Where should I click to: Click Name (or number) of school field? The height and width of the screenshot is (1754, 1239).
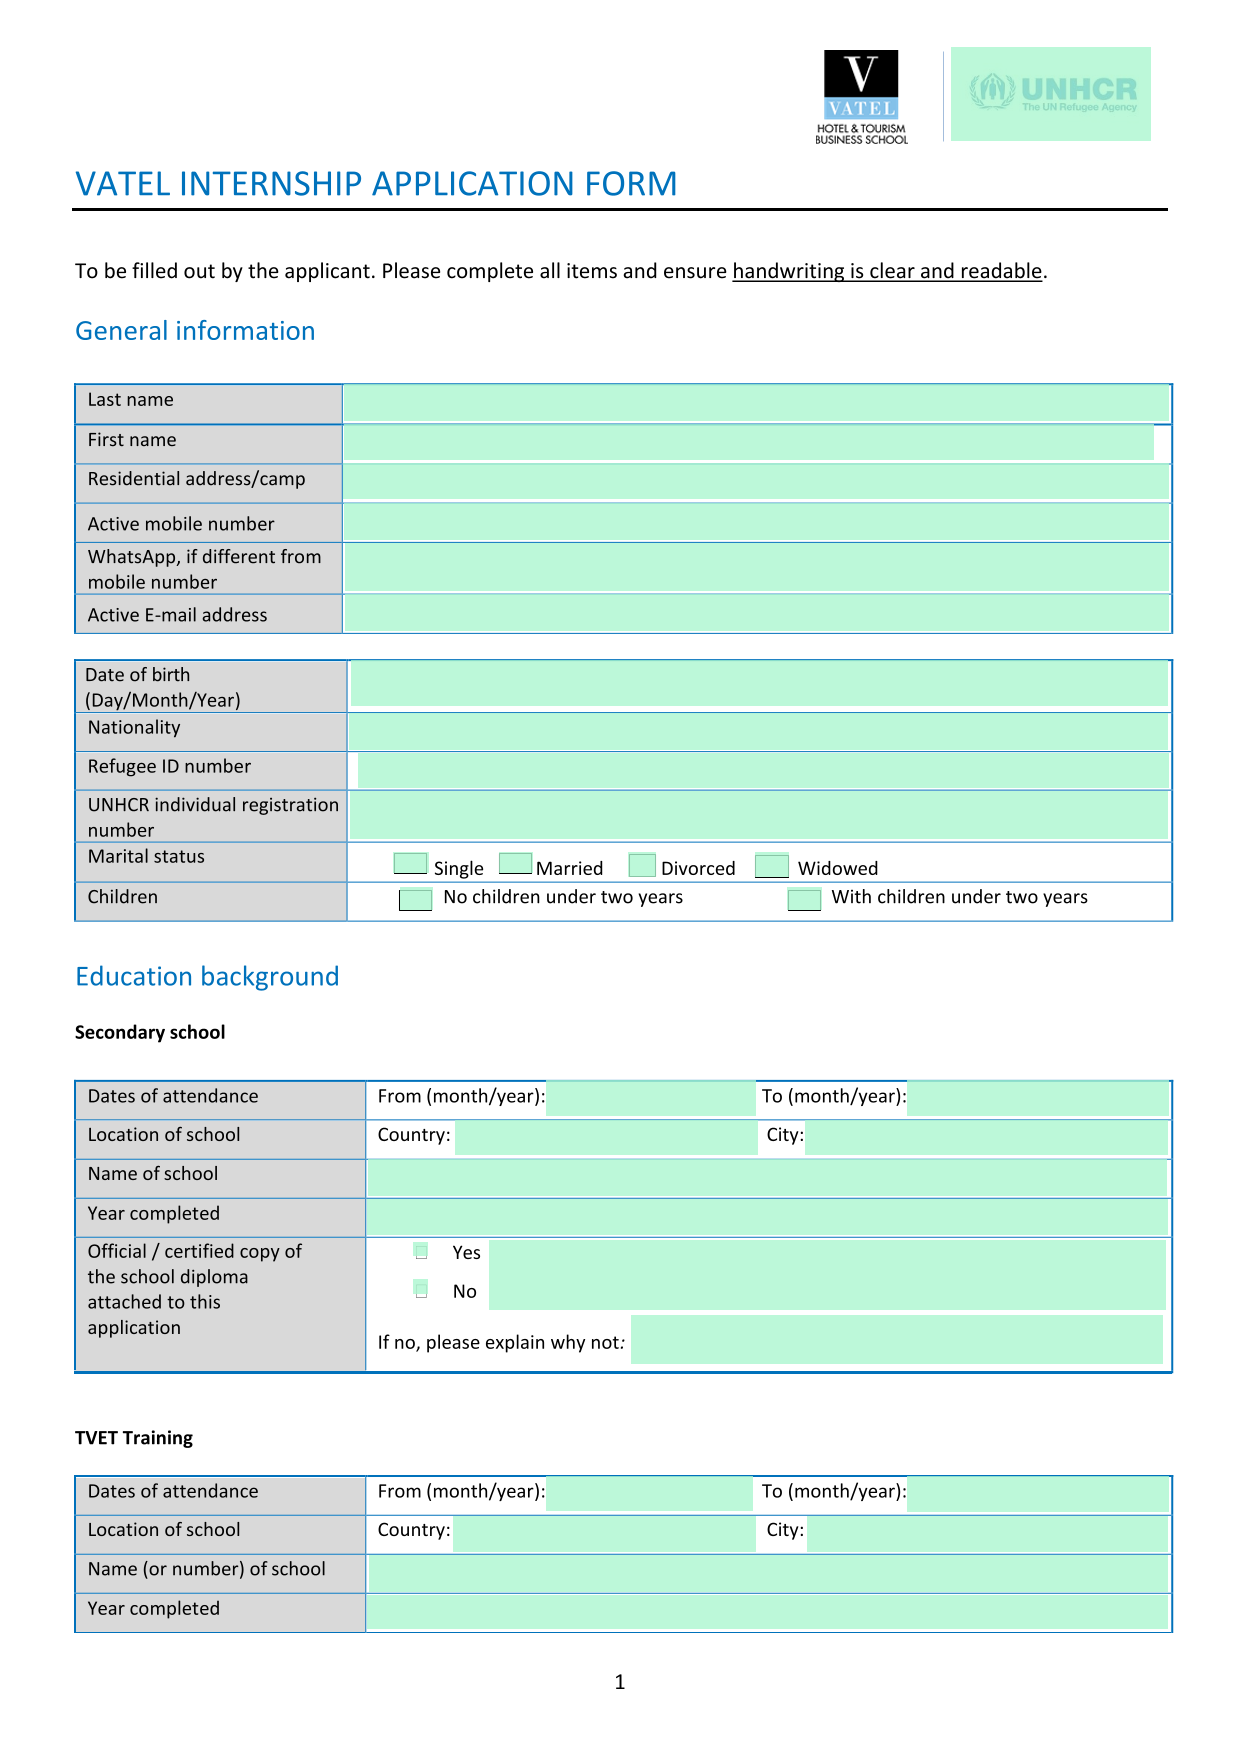(x=768, y=1573)
